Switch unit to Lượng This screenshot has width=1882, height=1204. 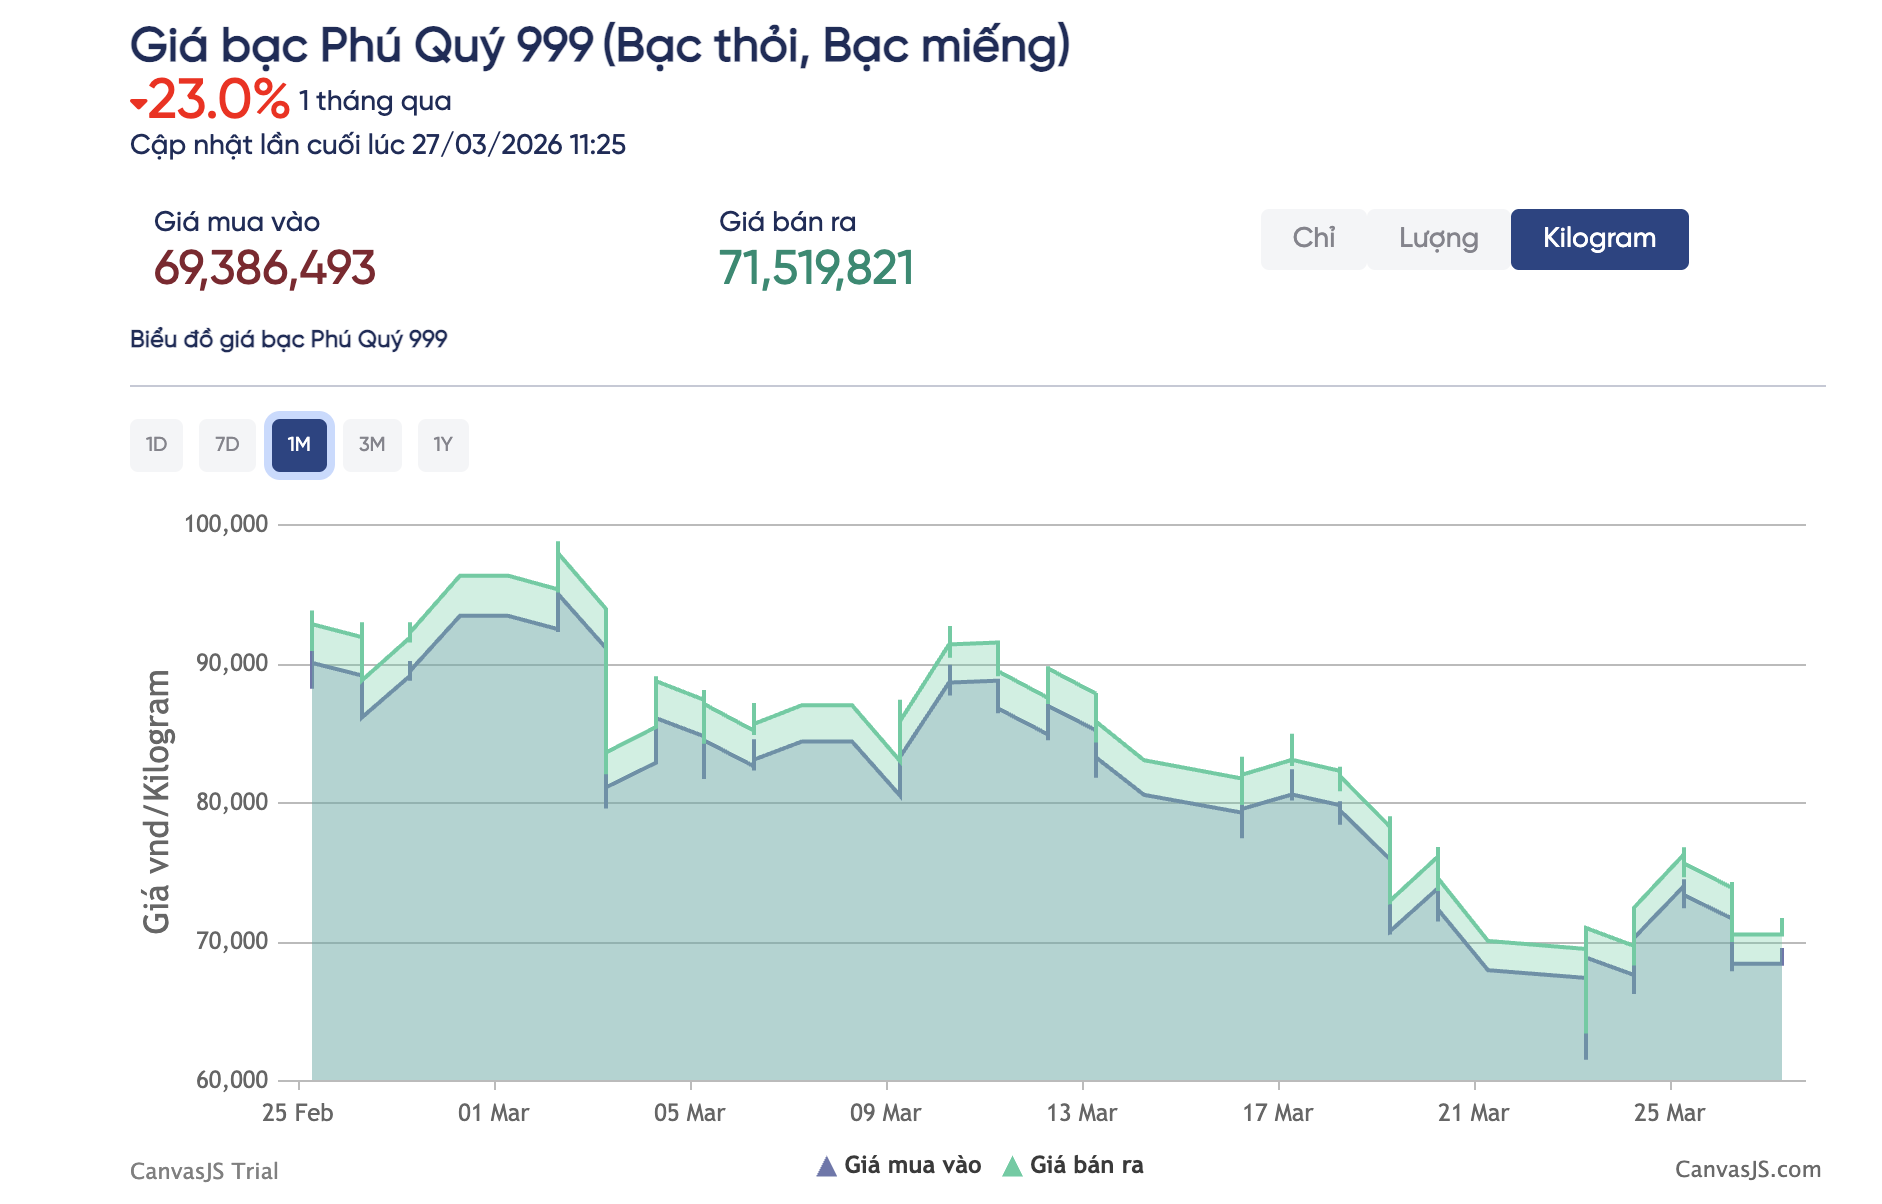tap(1437, 238)
